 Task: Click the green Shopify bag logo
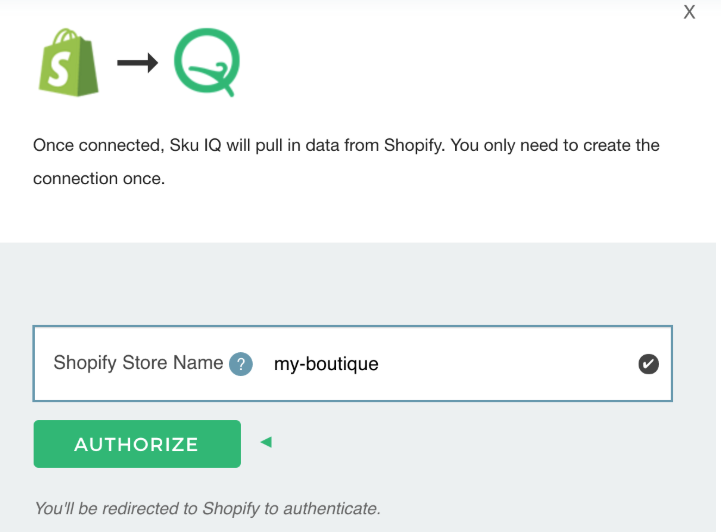(x=69, y=62)
